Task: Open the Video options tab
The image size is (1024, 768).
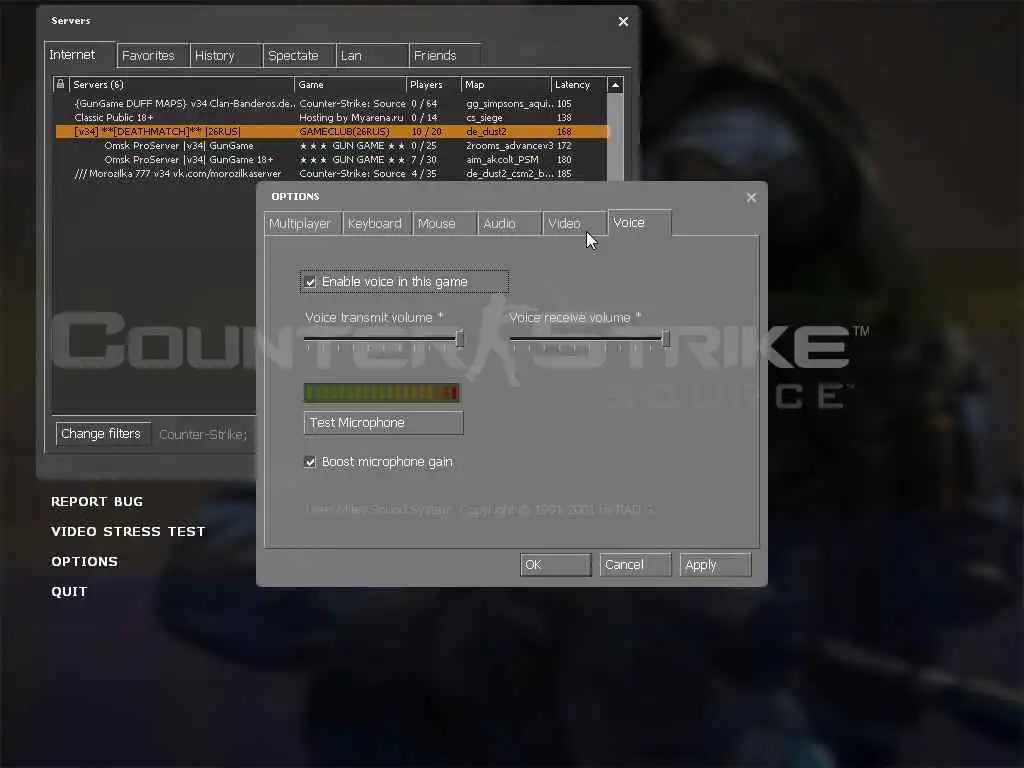Action: point(573,223)
